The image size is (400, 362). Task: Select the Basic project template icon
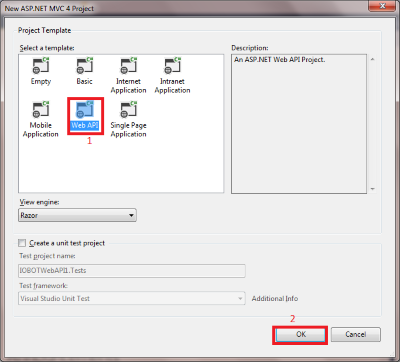(85, 66)
